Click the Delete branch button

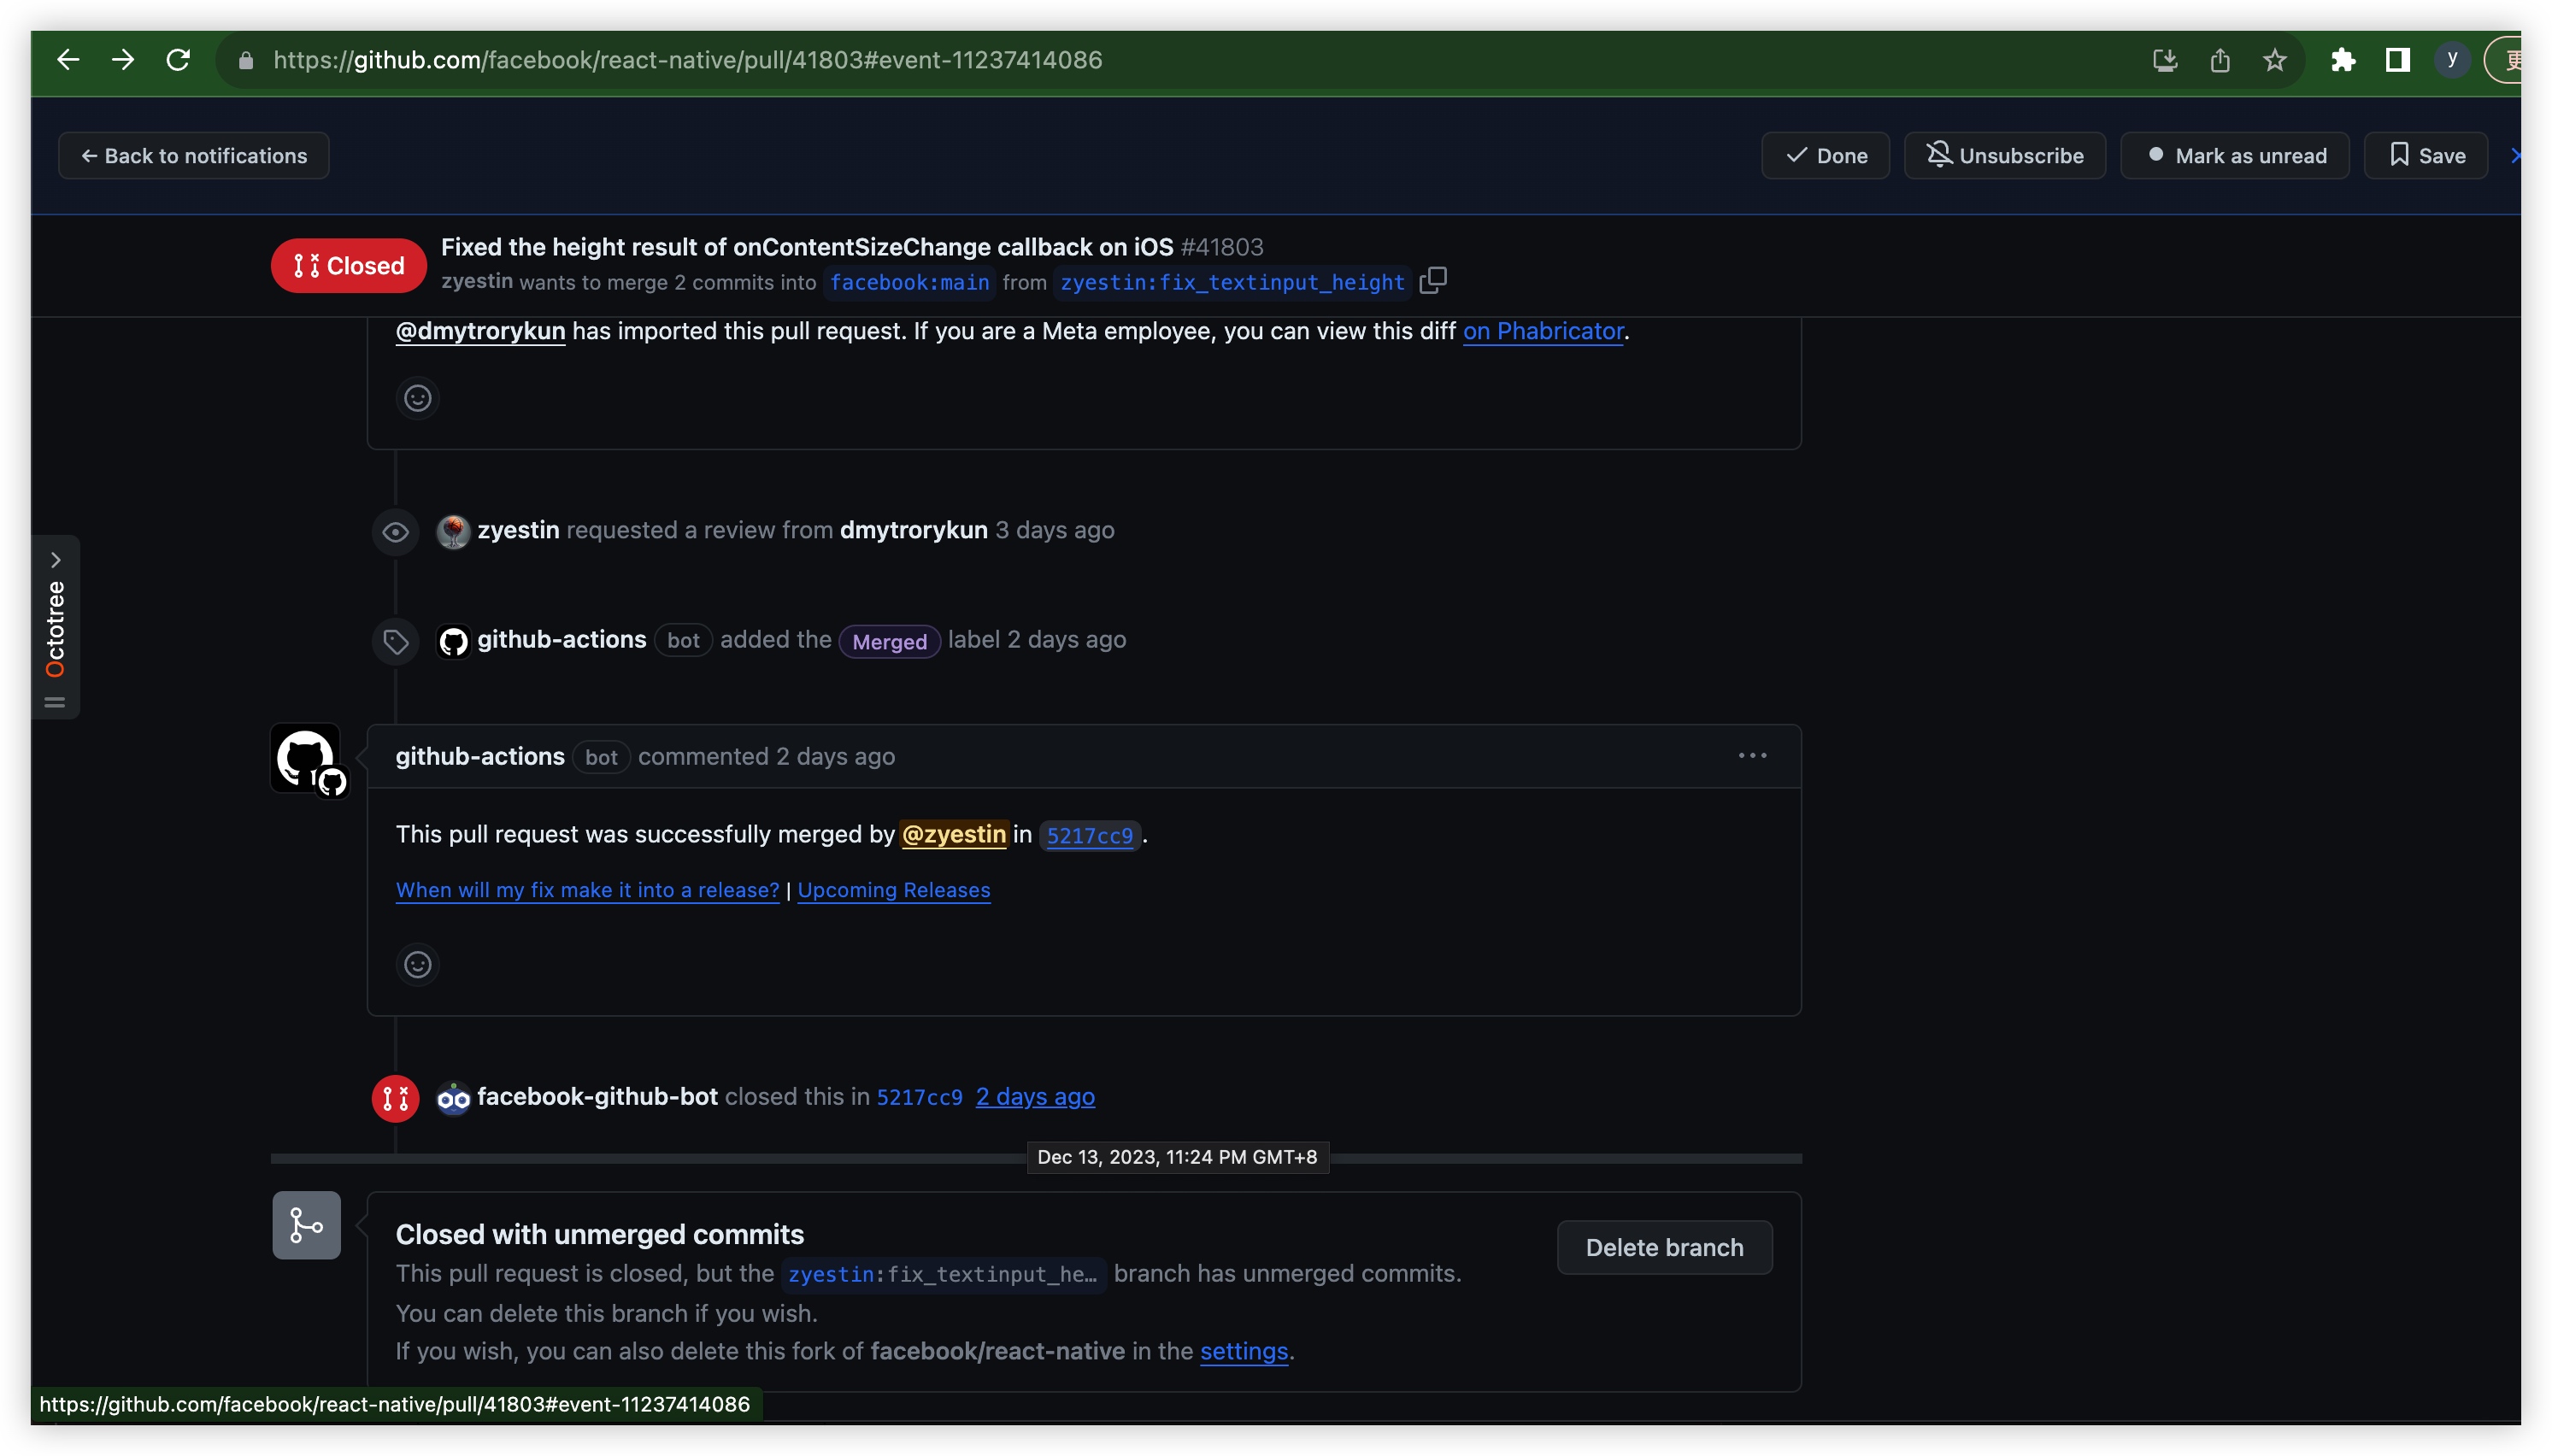1663,1247
